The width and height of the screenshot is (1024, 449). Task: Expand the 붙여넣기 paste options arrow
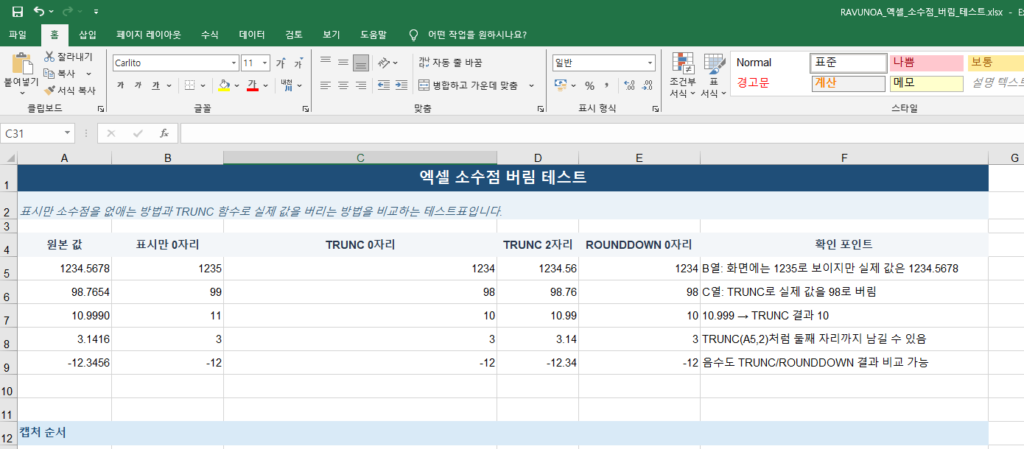coord(22,91)
